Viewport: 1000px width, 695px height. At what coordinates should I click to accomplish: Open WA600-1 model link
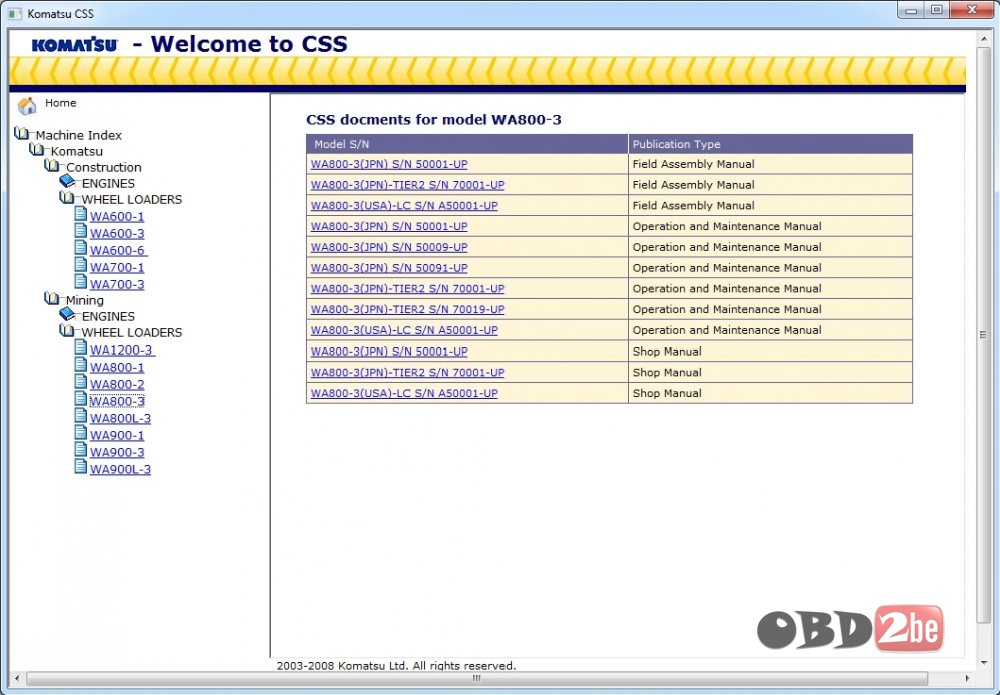coord(117,217)
